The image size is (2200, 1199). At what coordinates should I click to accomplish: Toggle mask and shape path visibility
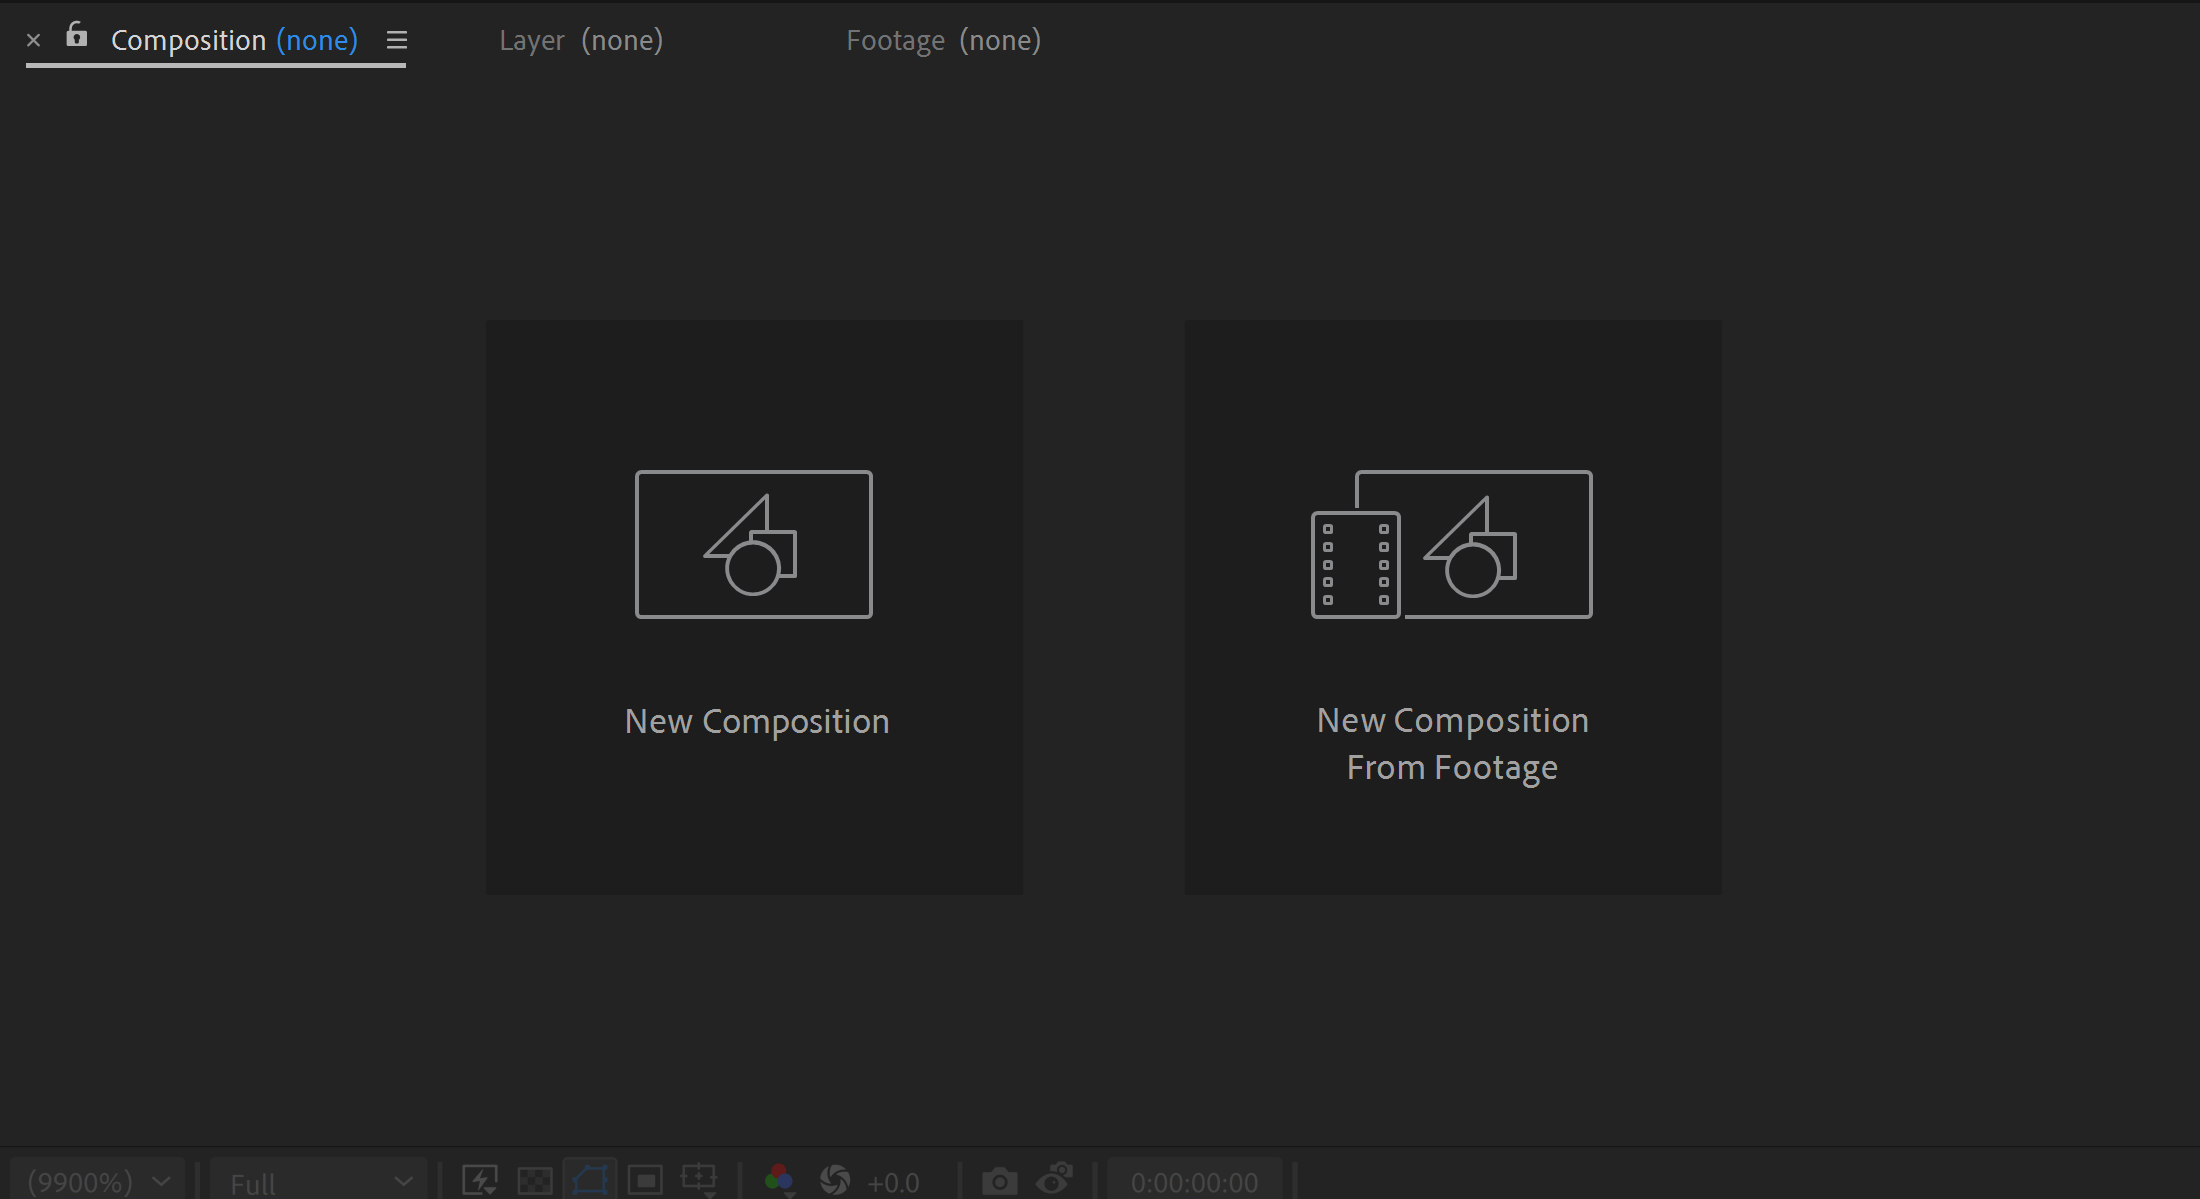click(x=590, y=1180)
